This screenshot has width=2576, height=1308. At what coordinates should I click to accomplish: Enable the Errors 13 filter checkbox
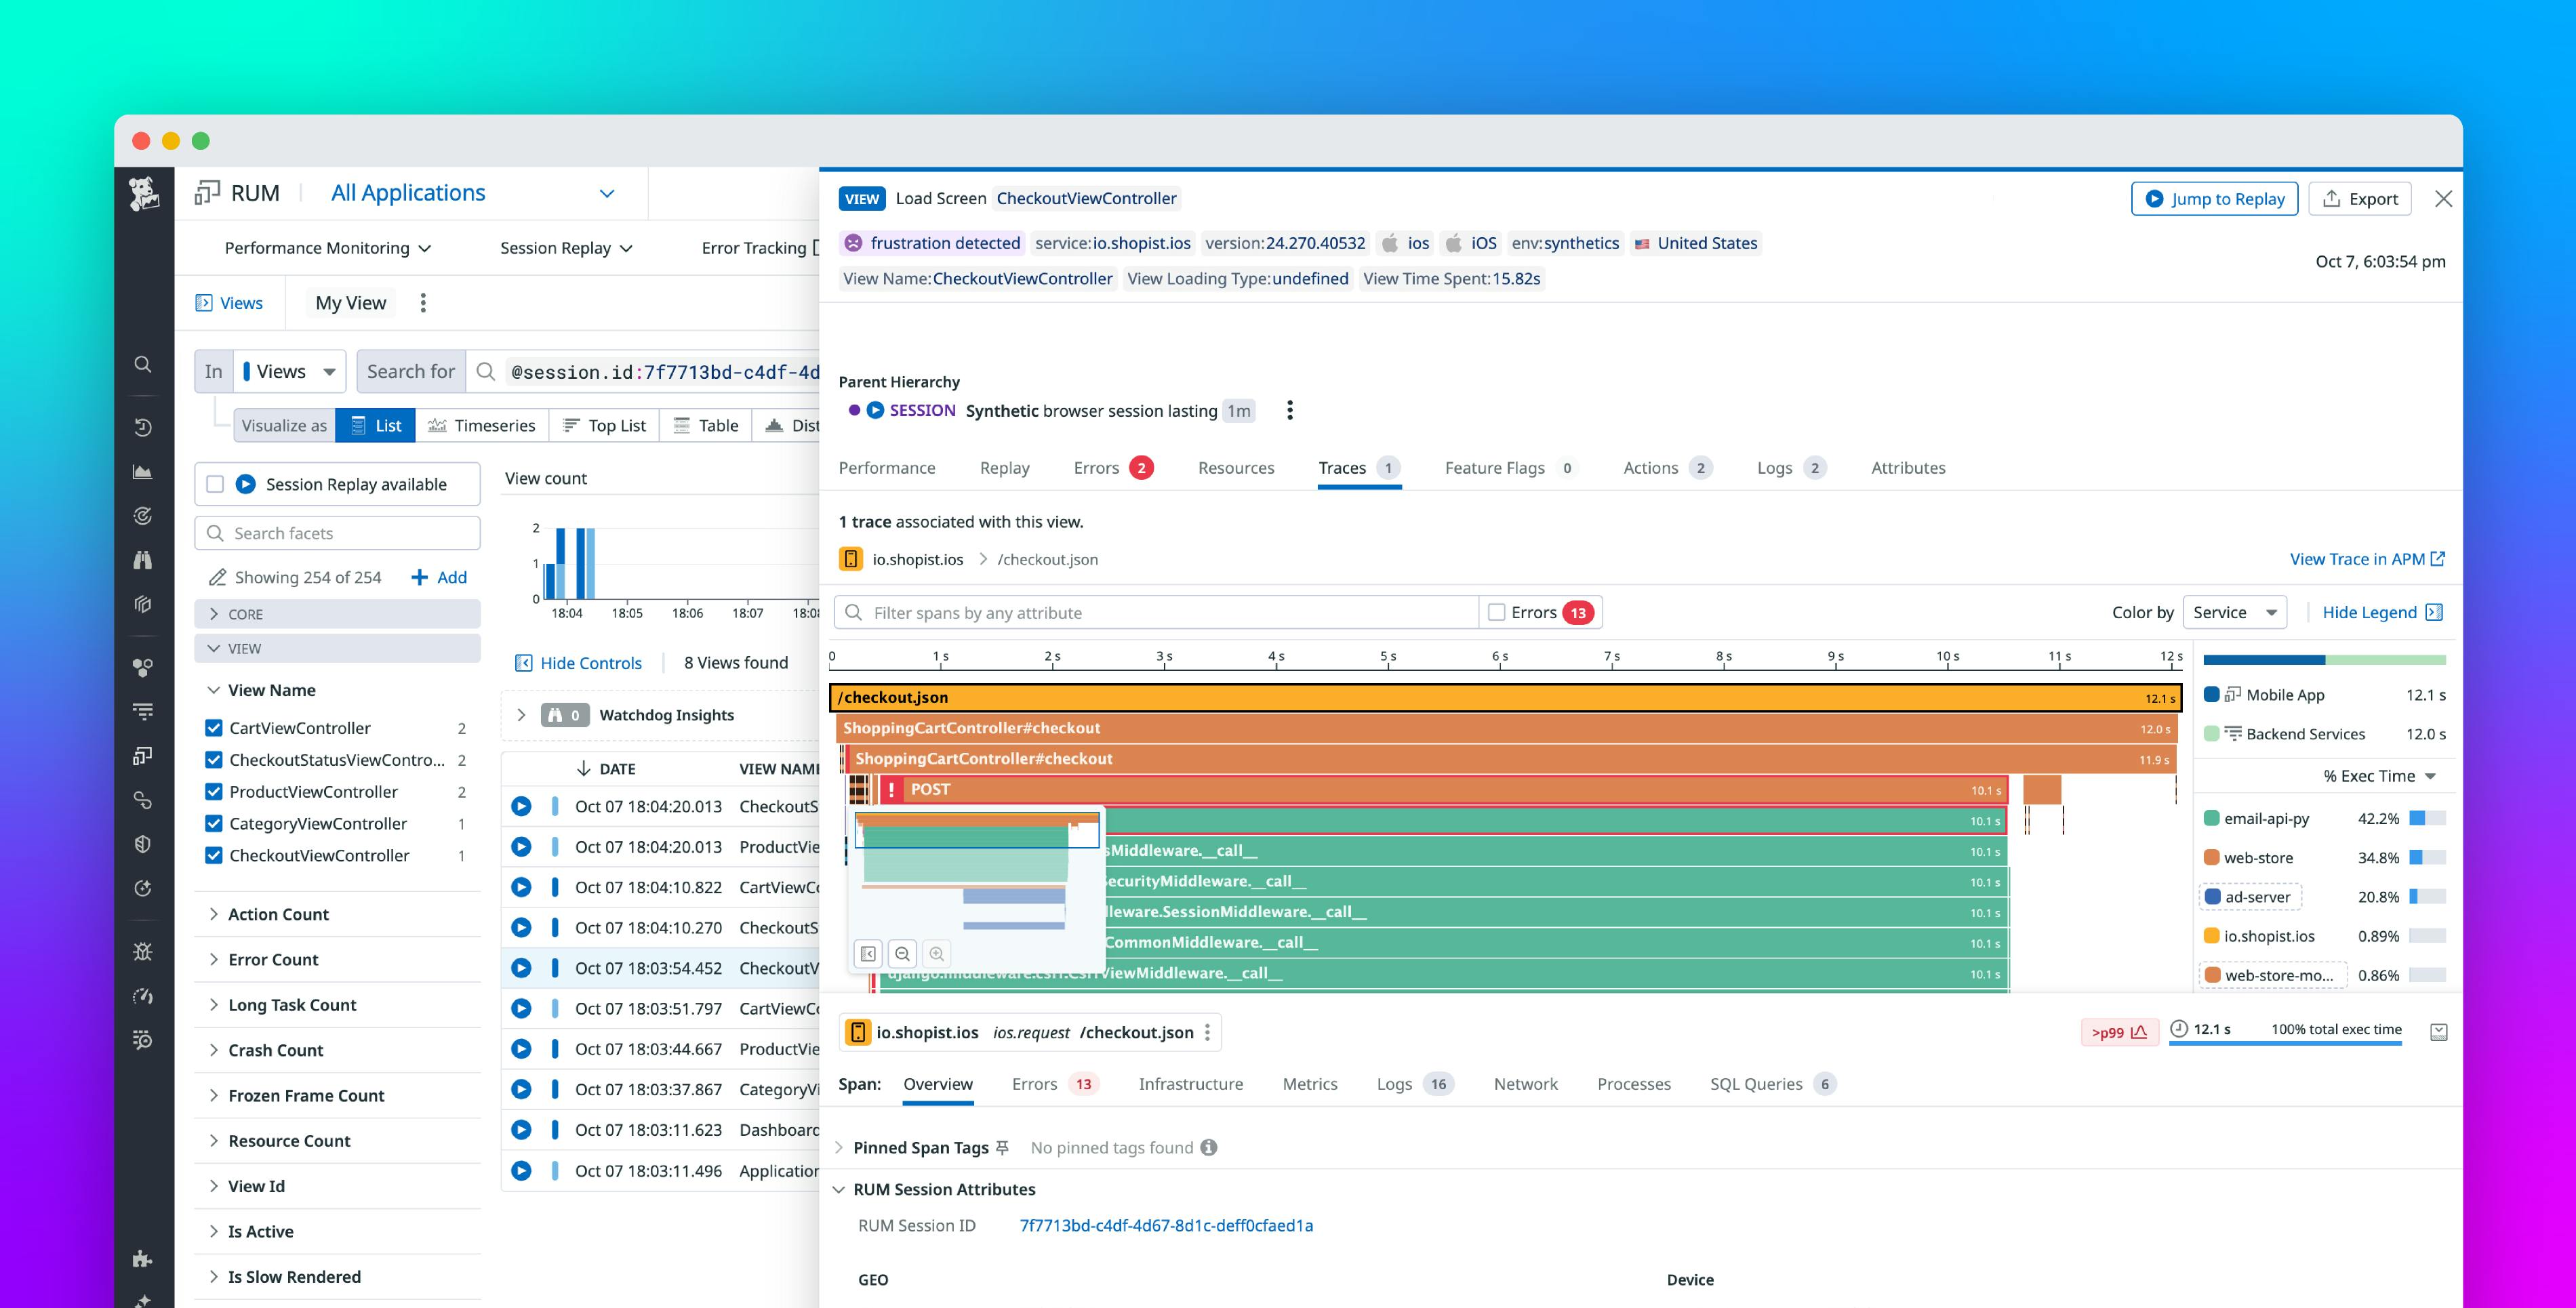click(1496, 611)
